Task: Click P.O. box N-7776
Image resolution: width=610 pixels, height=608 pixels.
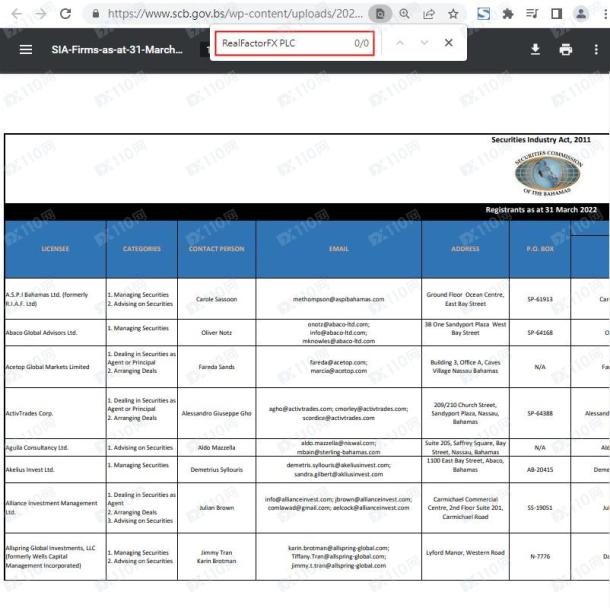Action: pyautogui.click(x=540, y=557)
